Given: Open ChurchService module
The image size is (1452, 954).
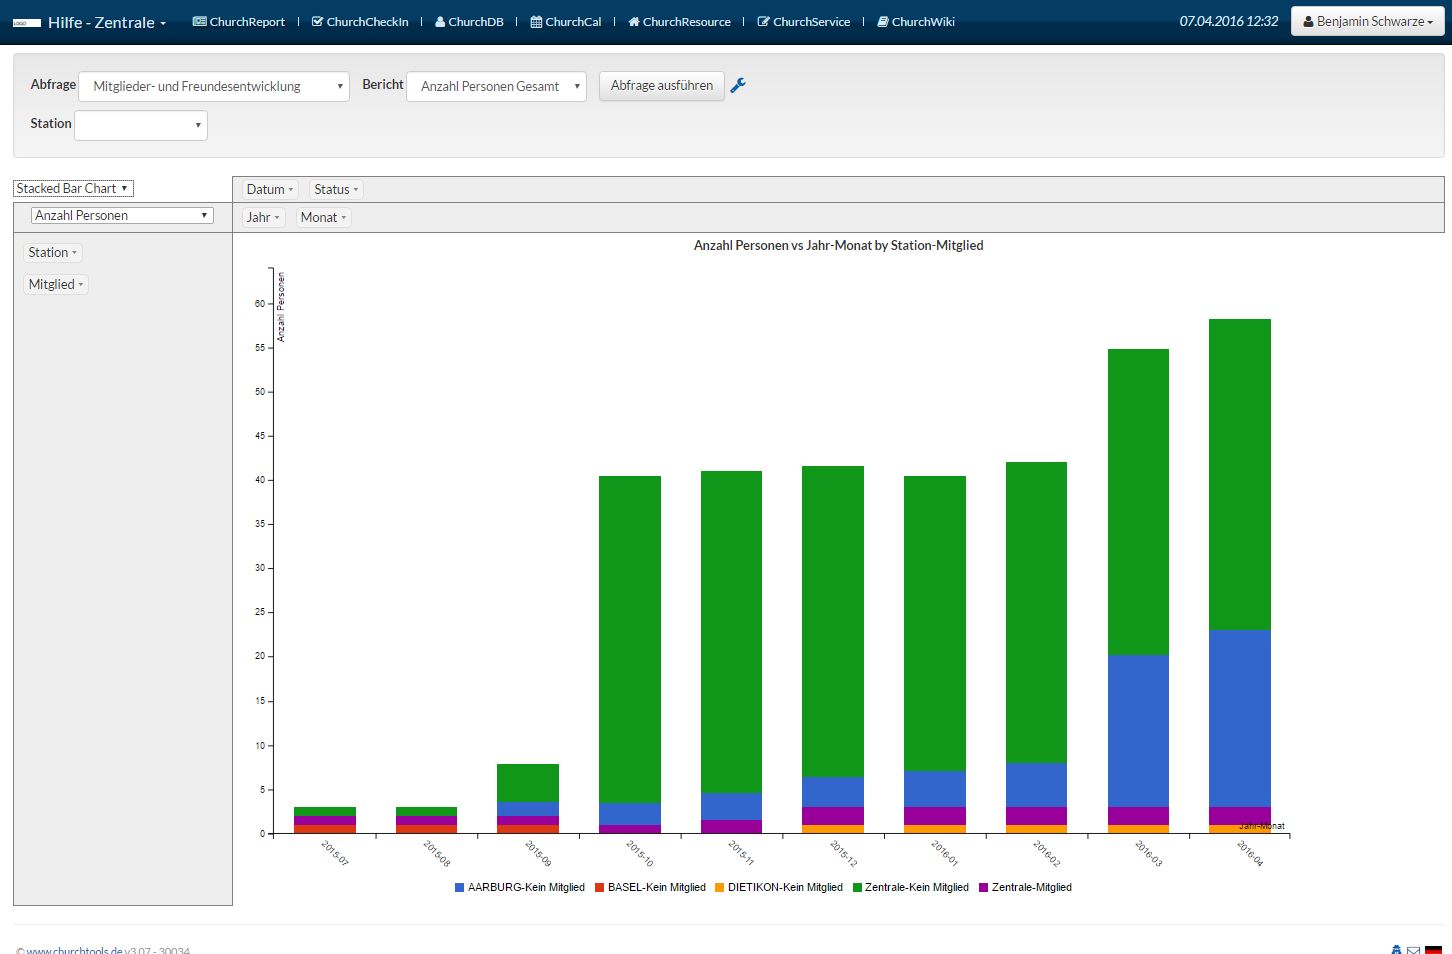Looking at the screenshot, I should pos(804,22).
